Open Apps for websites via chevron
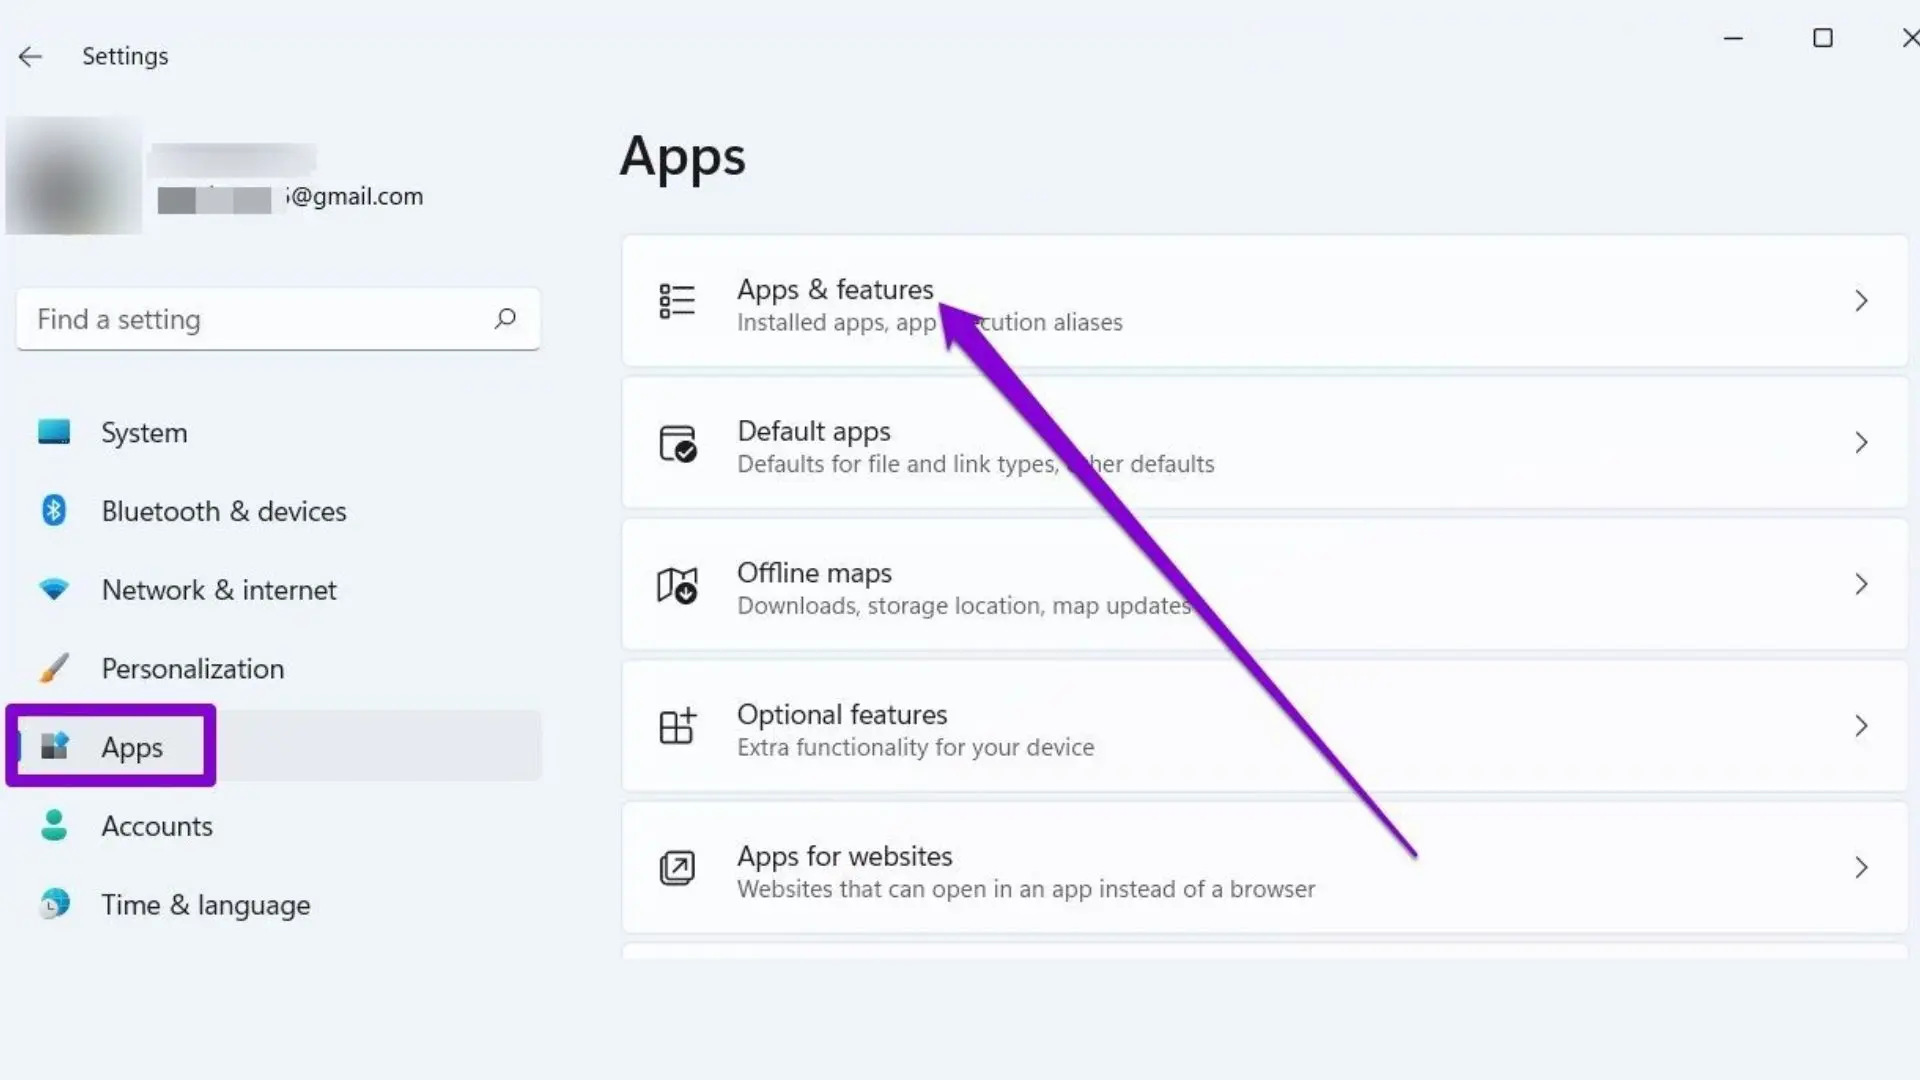Viewport: 1920px width, 1080px height. click(1861, 868)
